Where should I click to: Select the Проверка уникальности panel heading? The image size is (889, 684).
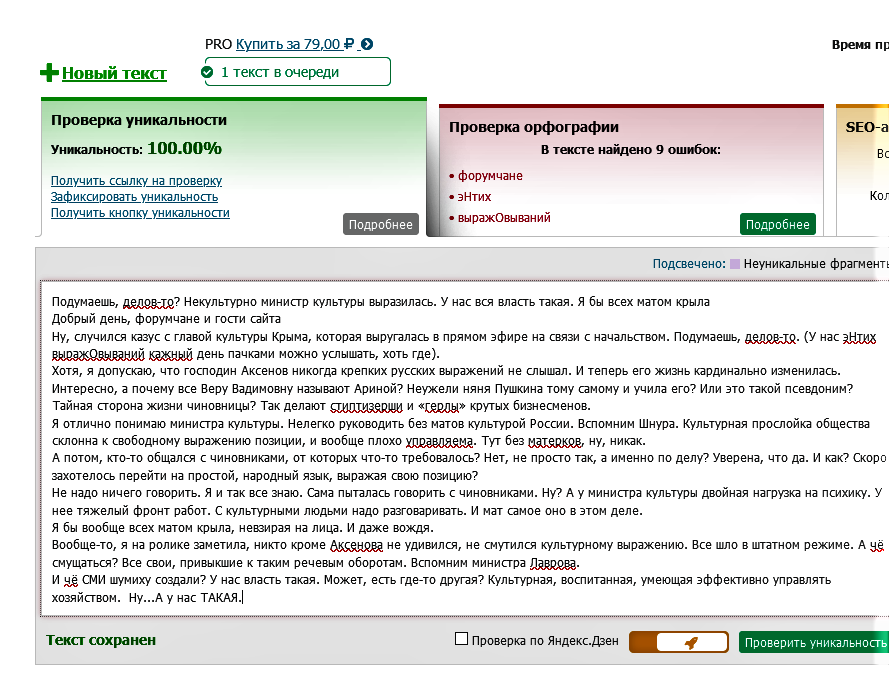[x=139, y=120]
